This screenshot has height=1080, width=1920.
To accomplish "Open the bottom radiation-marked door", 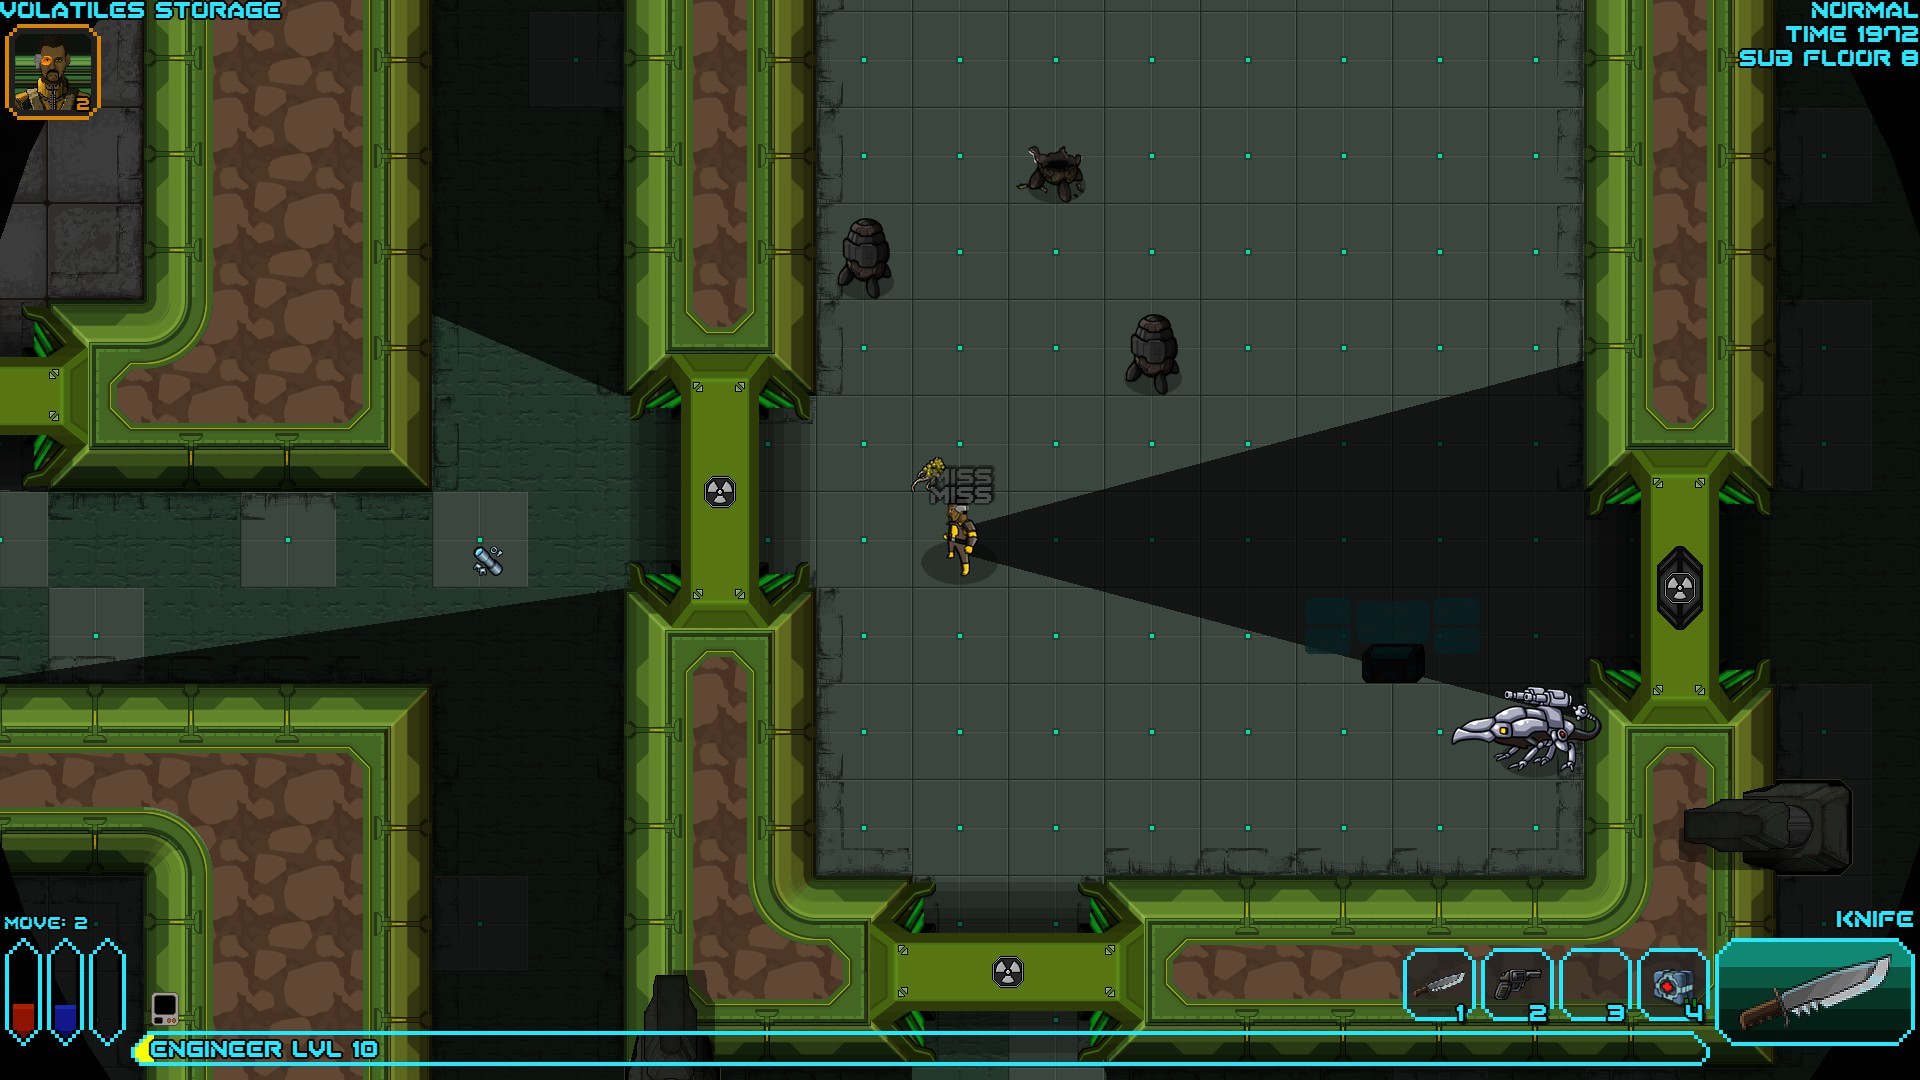I will coord(1007,971).
